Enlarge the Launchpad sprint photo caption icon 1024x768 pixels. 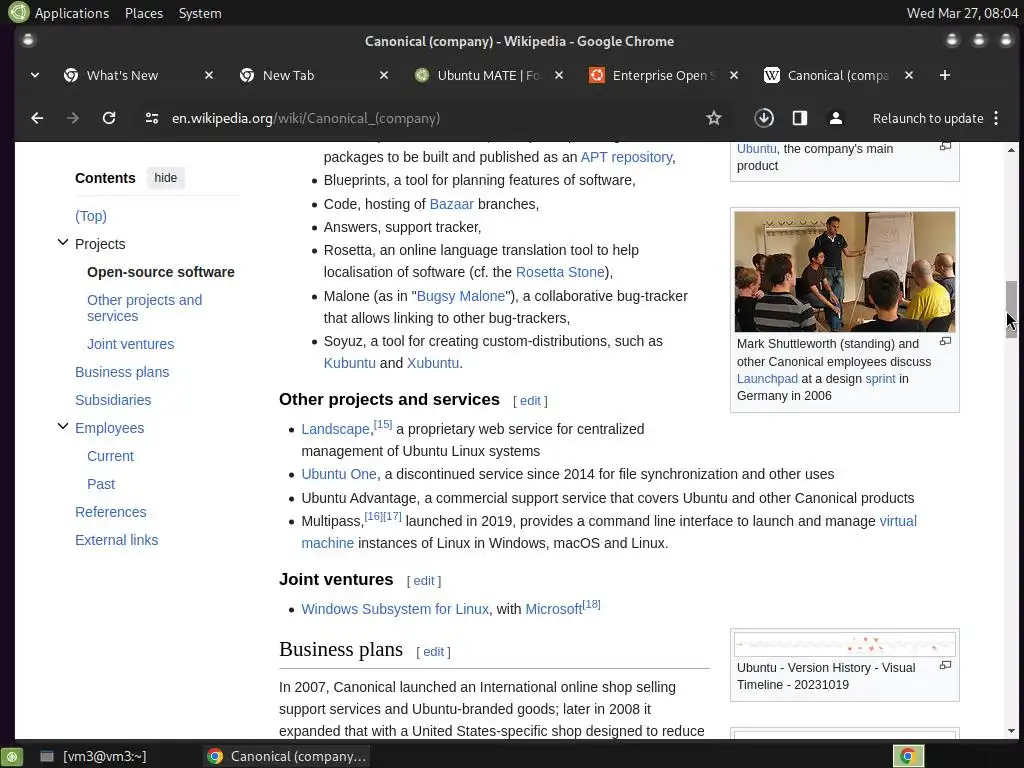(945, 341)
